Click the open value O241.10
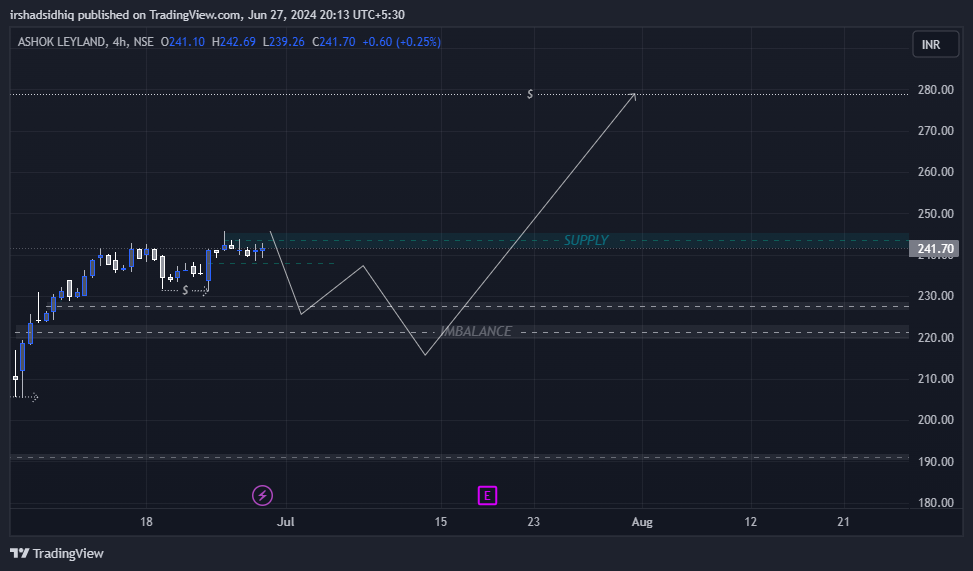This screenshot has width=973, height=571. pos(182,42)
